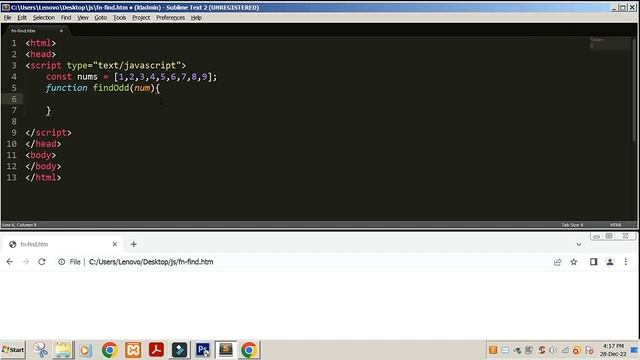Click the Line 6, Column status text
Screen dimensions: 640x360
(x=19, y=225)
